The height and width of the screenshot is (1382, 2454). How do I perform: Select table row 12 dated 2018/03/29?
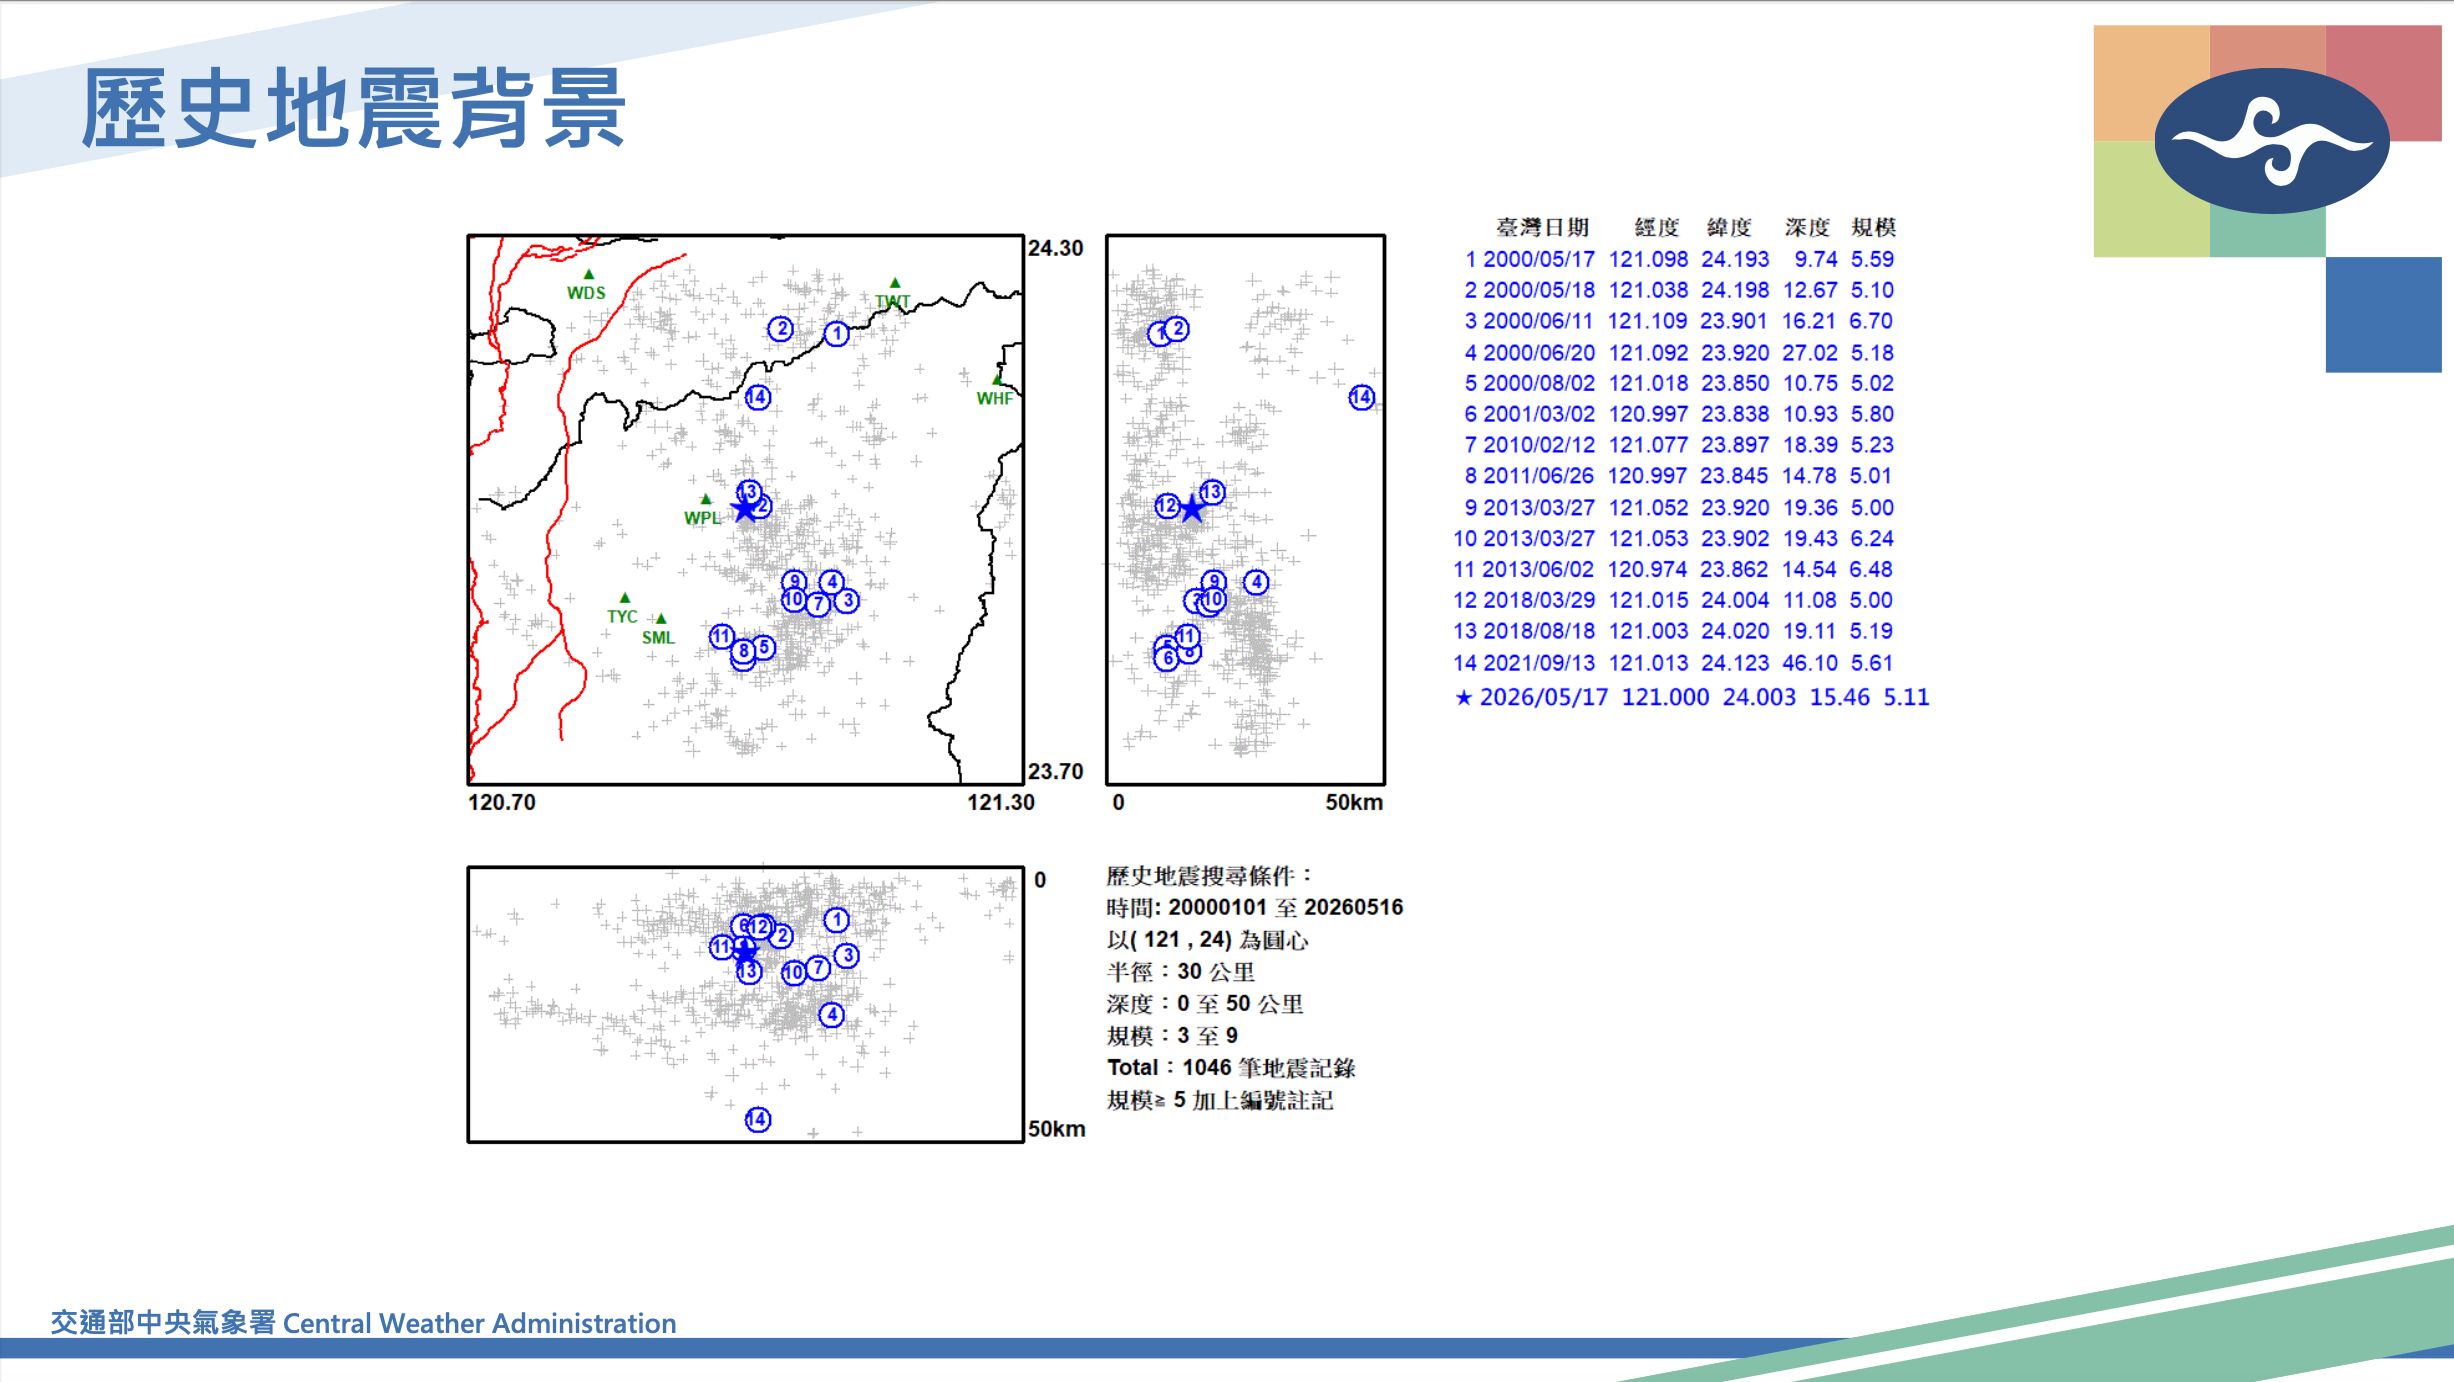[x=1674, y=600]
